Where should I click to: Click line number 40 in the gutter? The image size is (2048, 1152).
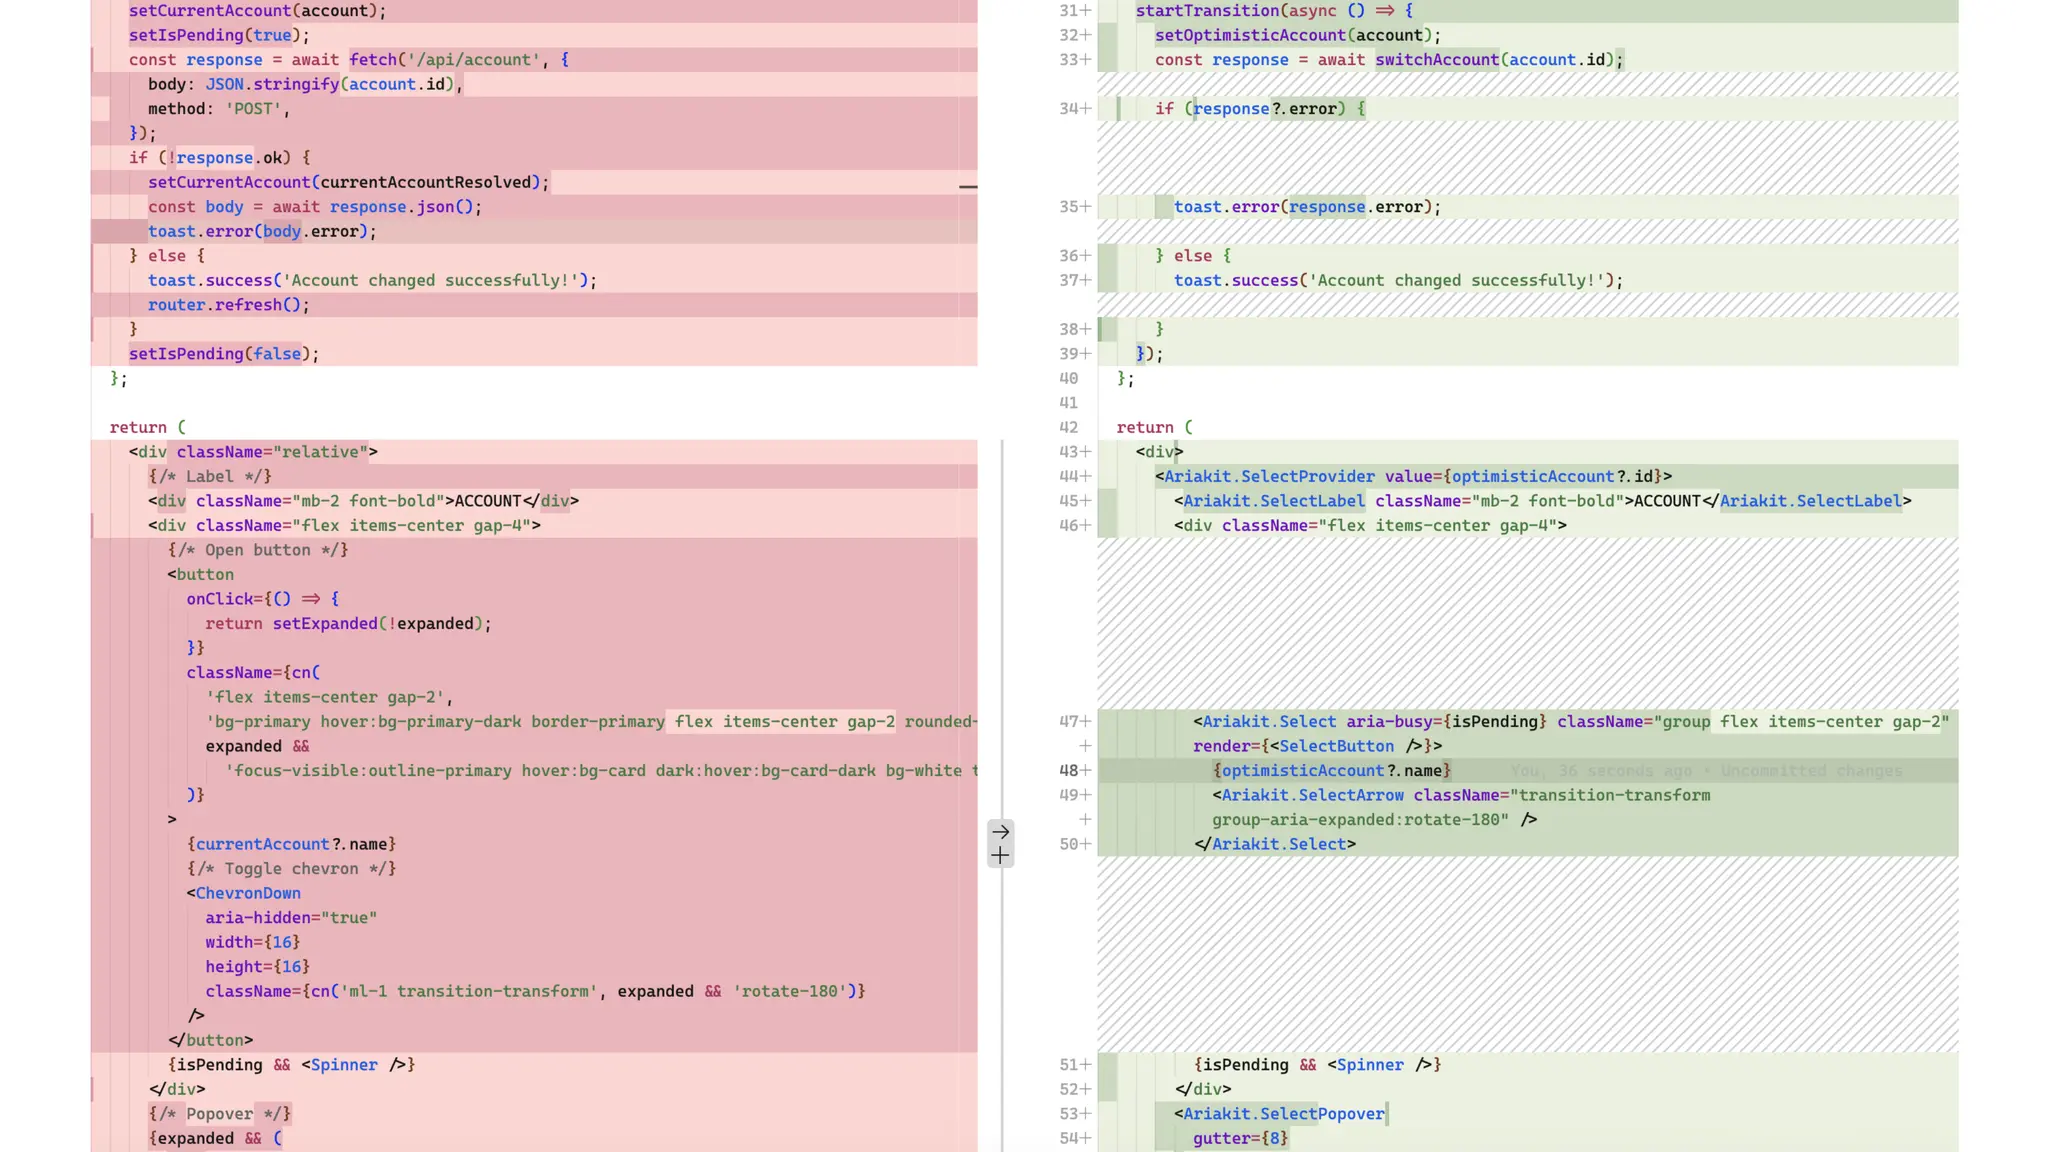pos(1068,379)
